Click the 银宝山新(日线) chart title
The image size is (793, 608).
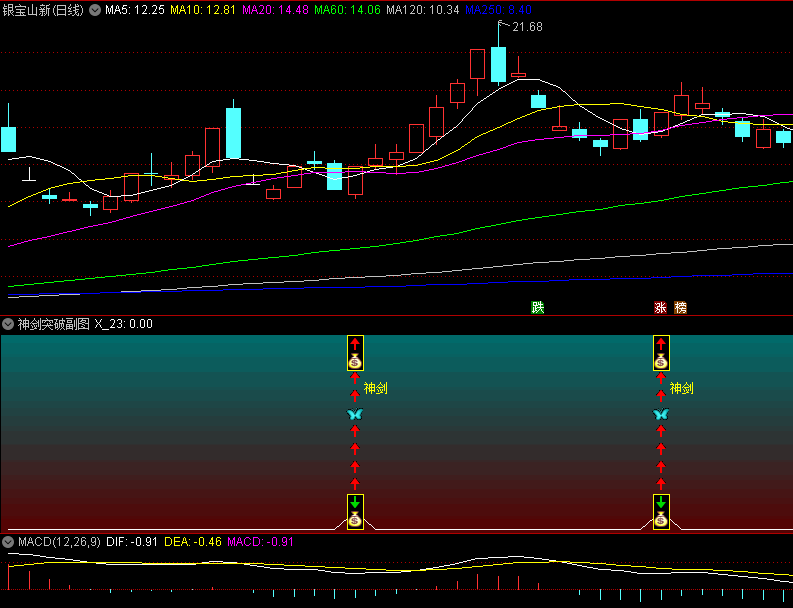pos(43,10)
